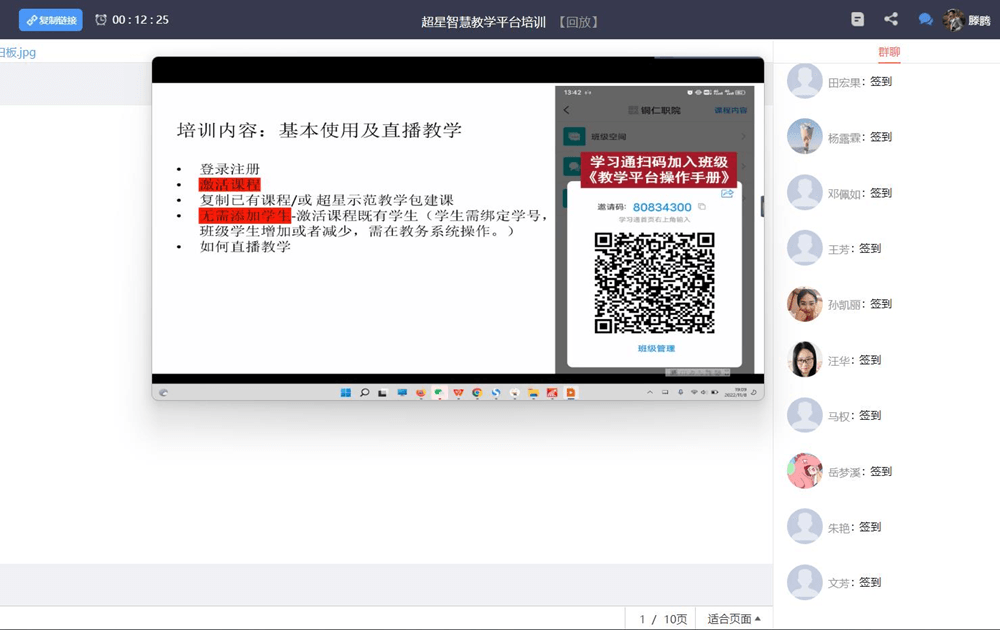
Task: Click 杨露霖's avatar in chat
Action: (804, 136)
